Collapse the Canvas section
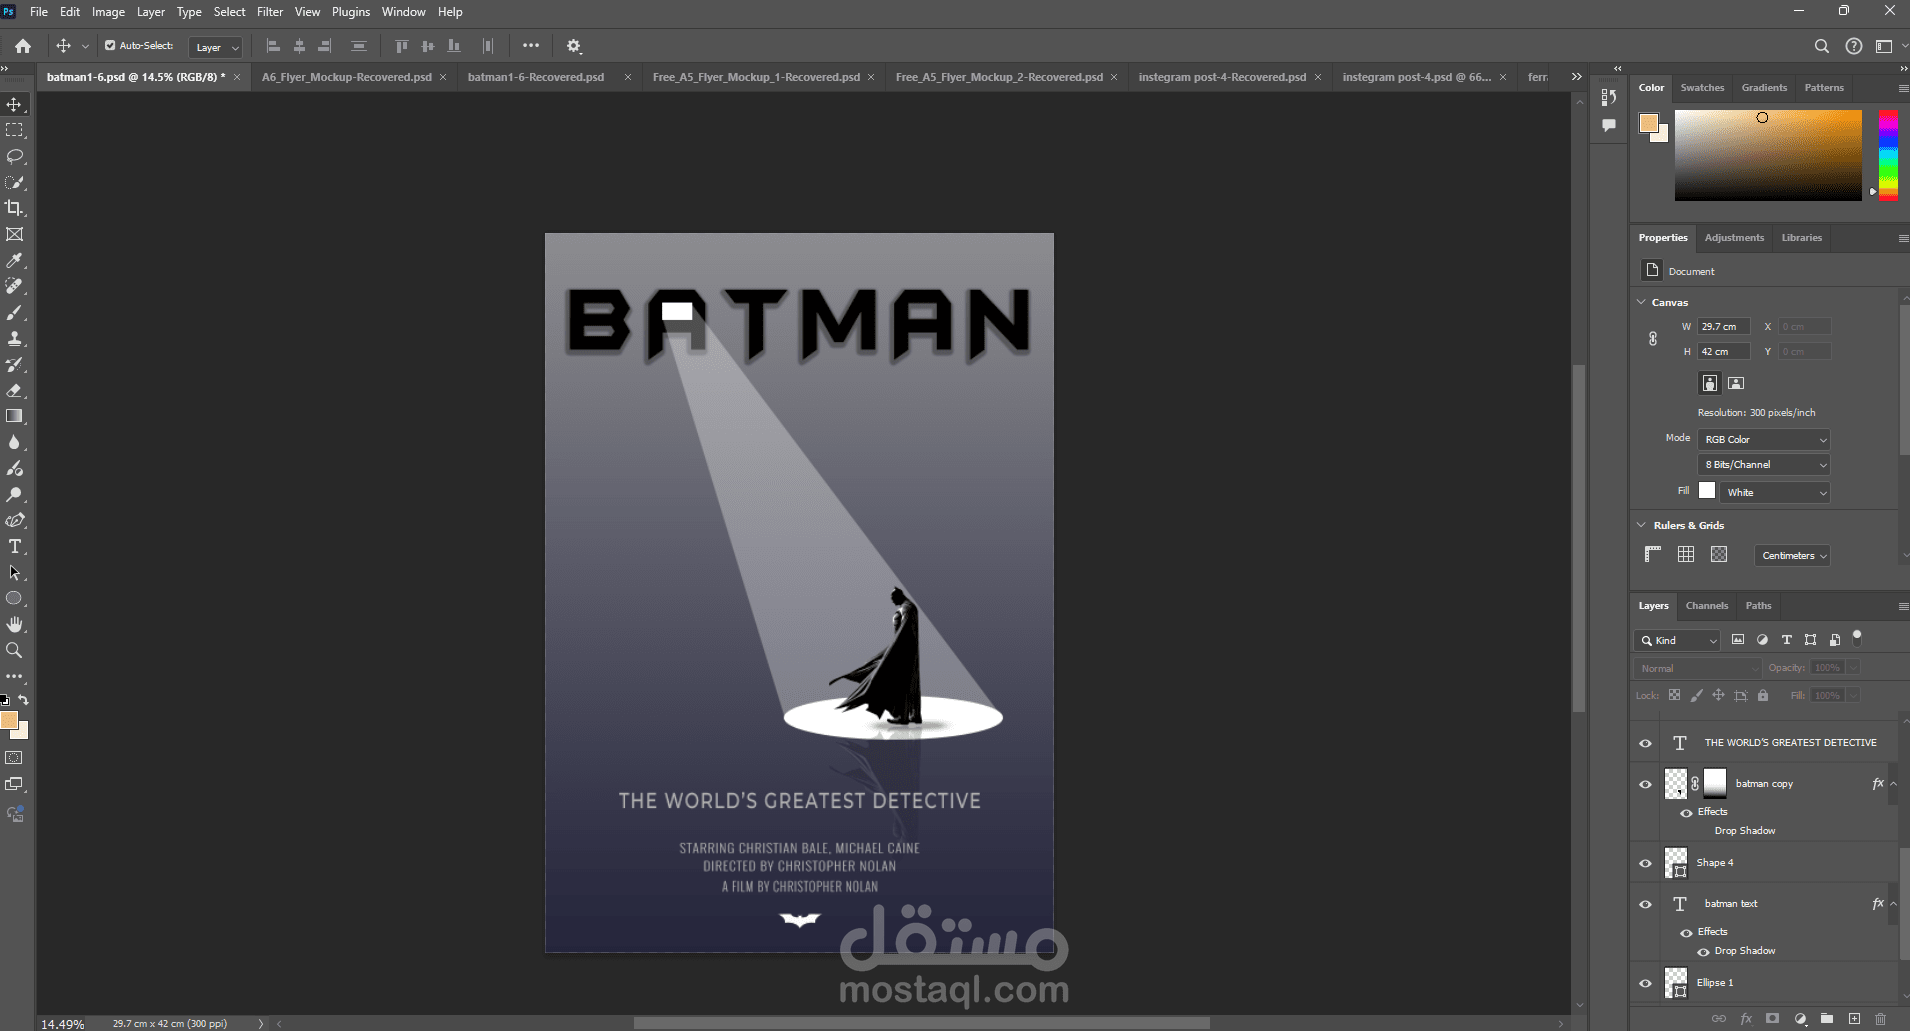 coord(1641,302)
